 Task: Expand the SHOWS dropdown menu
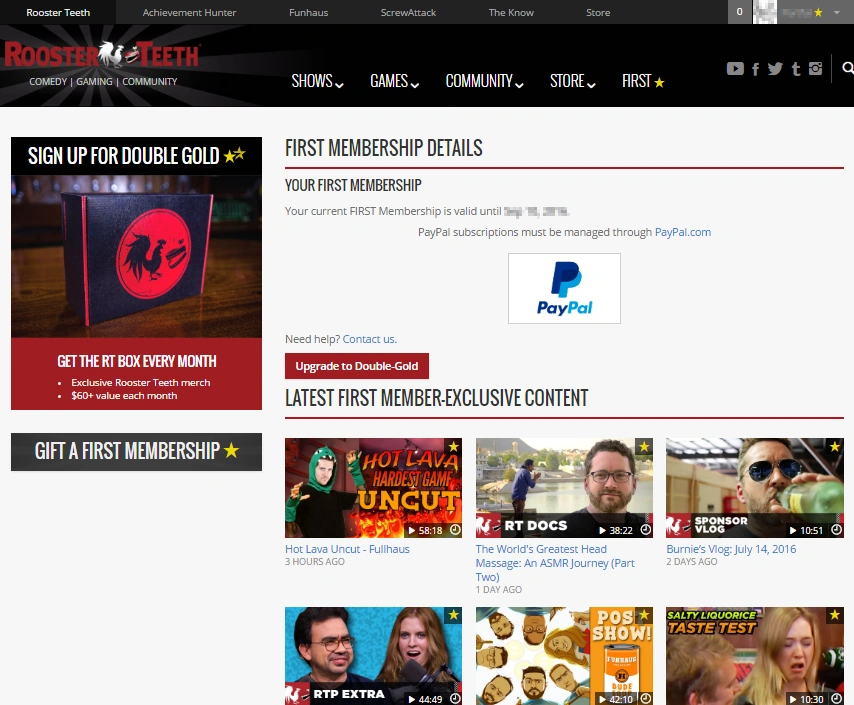click(x=317, y=81)
